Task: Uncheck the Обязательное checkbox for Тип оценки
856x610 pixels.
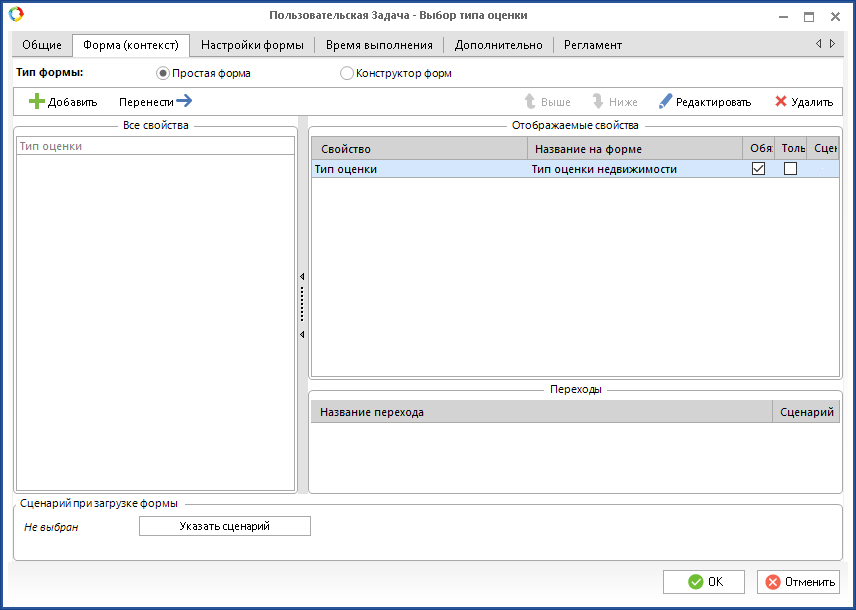Action: tap(758, 169)
